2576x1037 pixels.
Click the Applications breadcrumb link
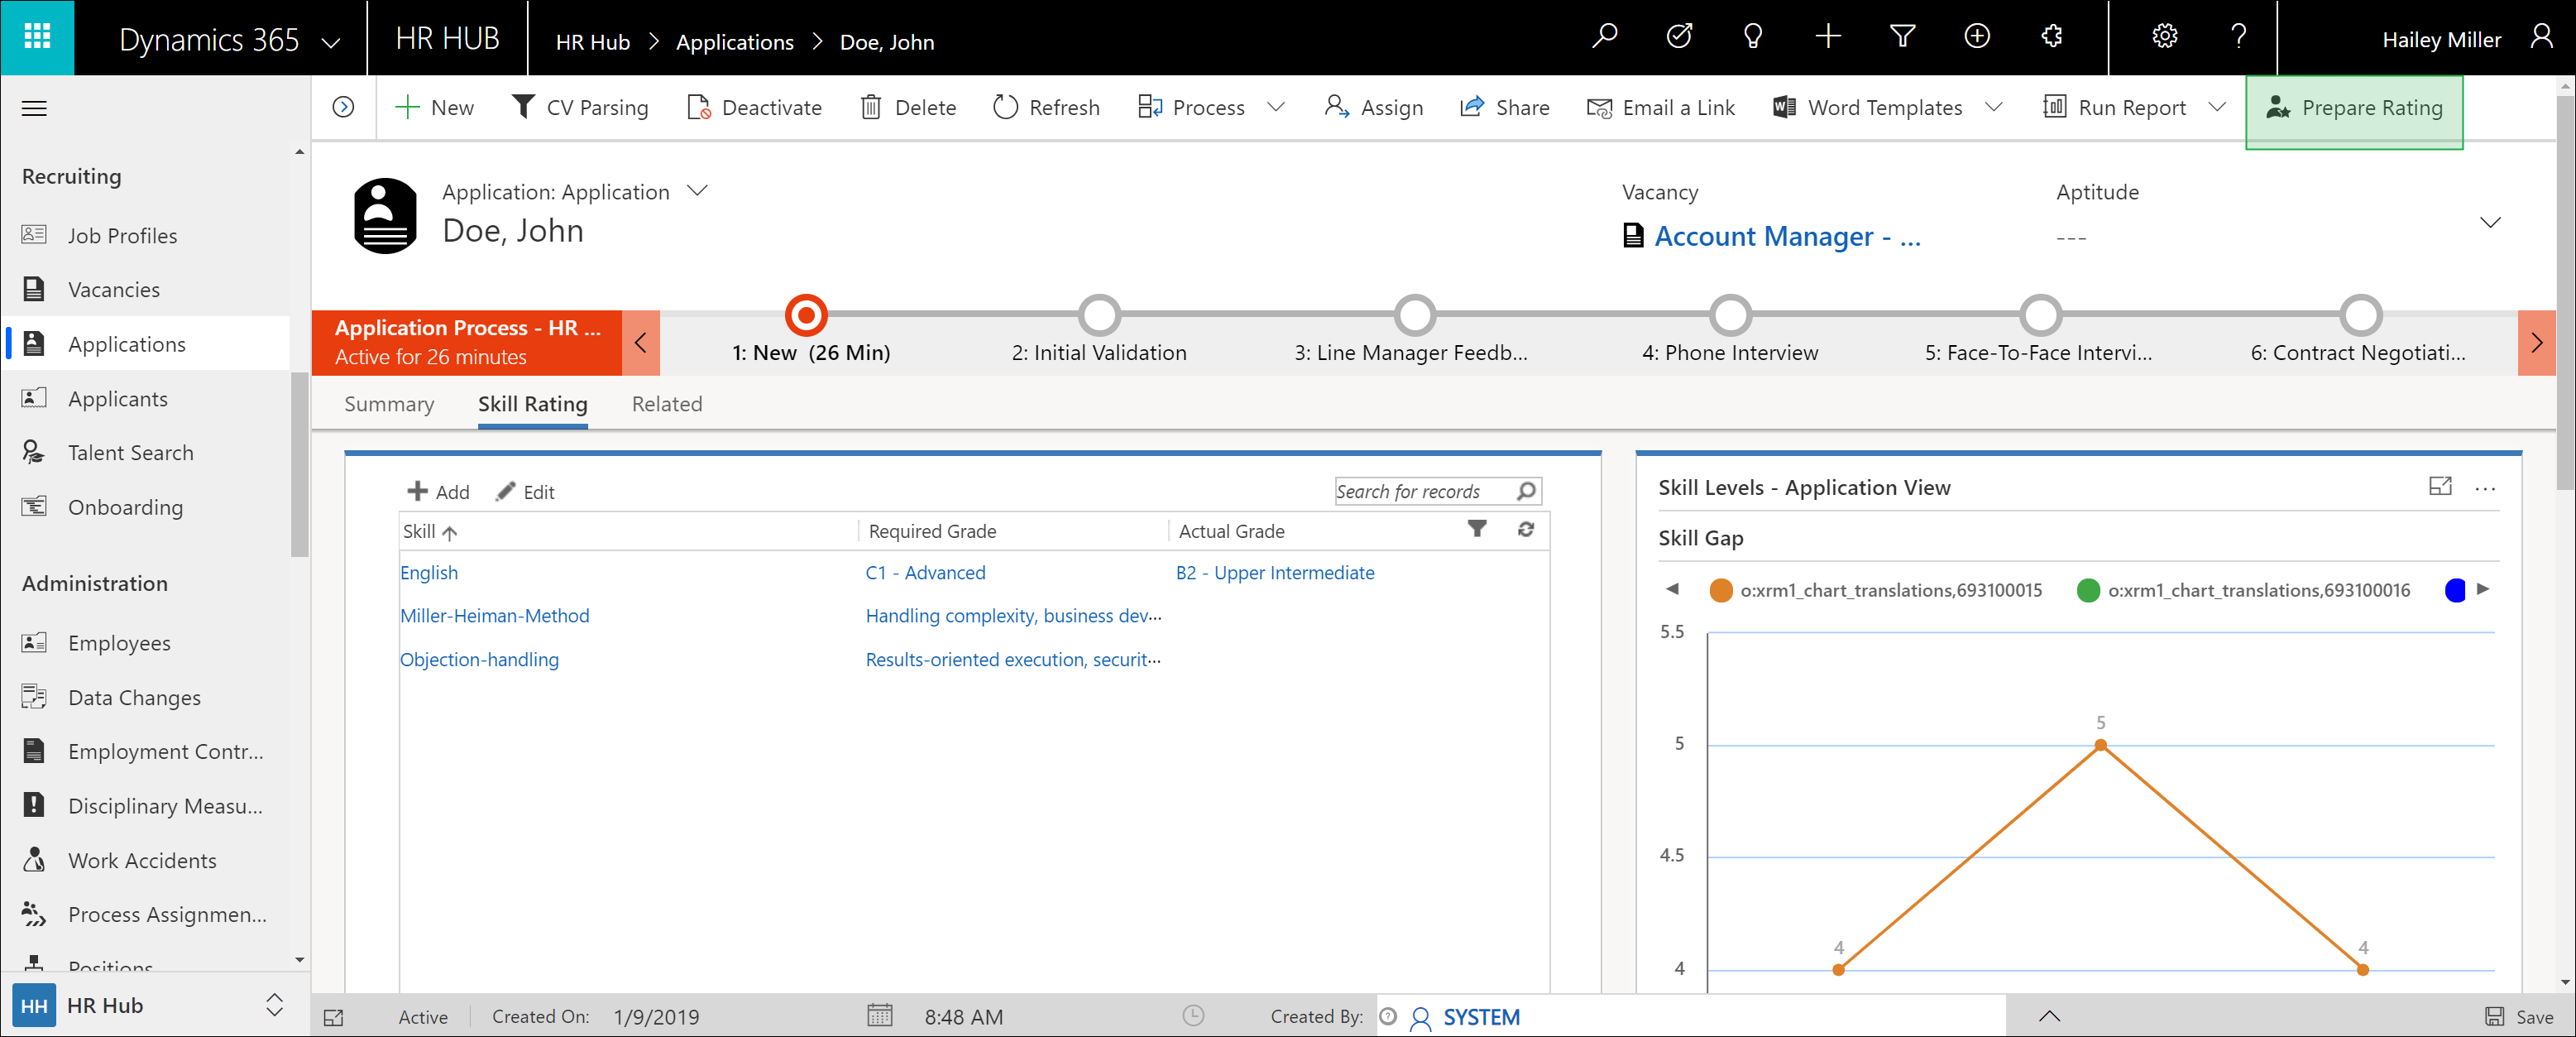(x=735, y=42)
